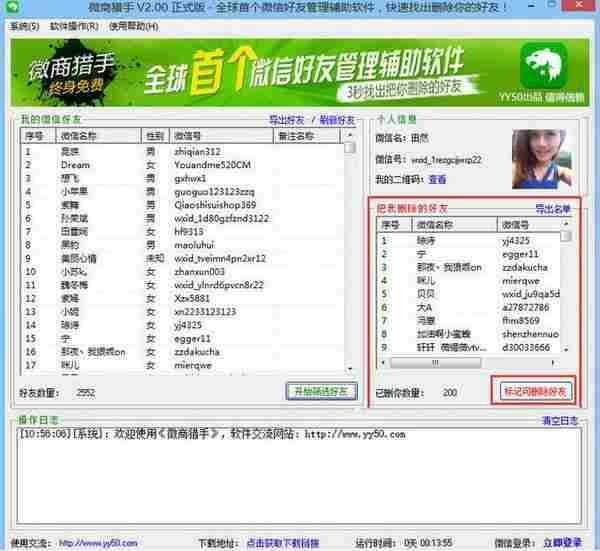Click 查看 to view my QR code

[438, 180]
